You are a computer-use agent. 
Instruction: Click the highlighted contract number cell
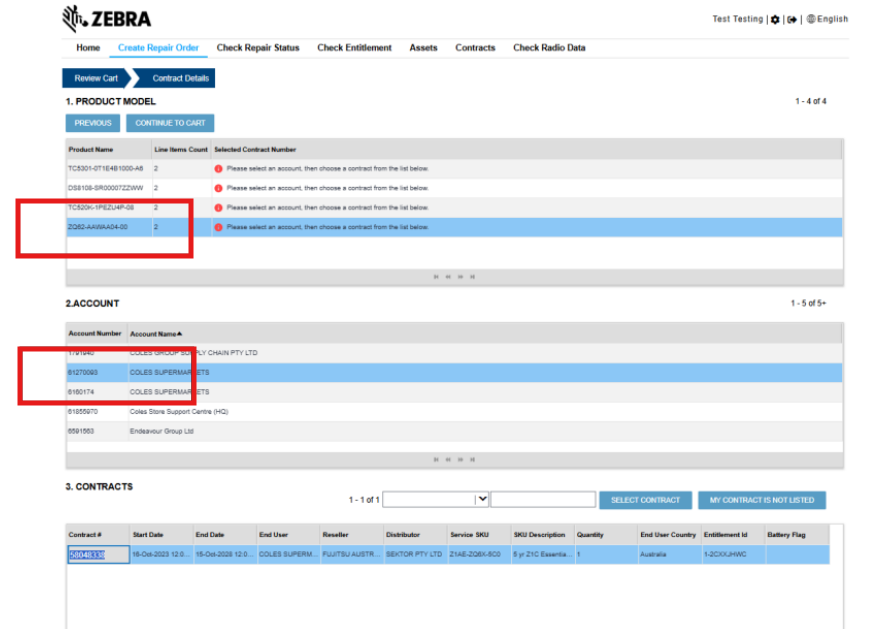point(98,555)
